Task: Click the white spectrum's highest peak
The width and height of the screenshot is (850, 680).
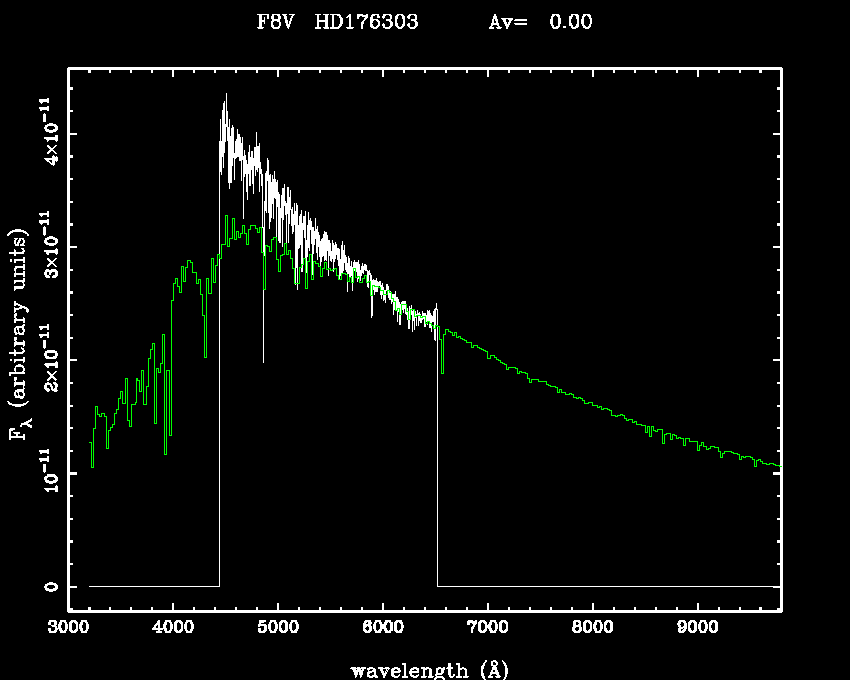Action: (225, 95)
